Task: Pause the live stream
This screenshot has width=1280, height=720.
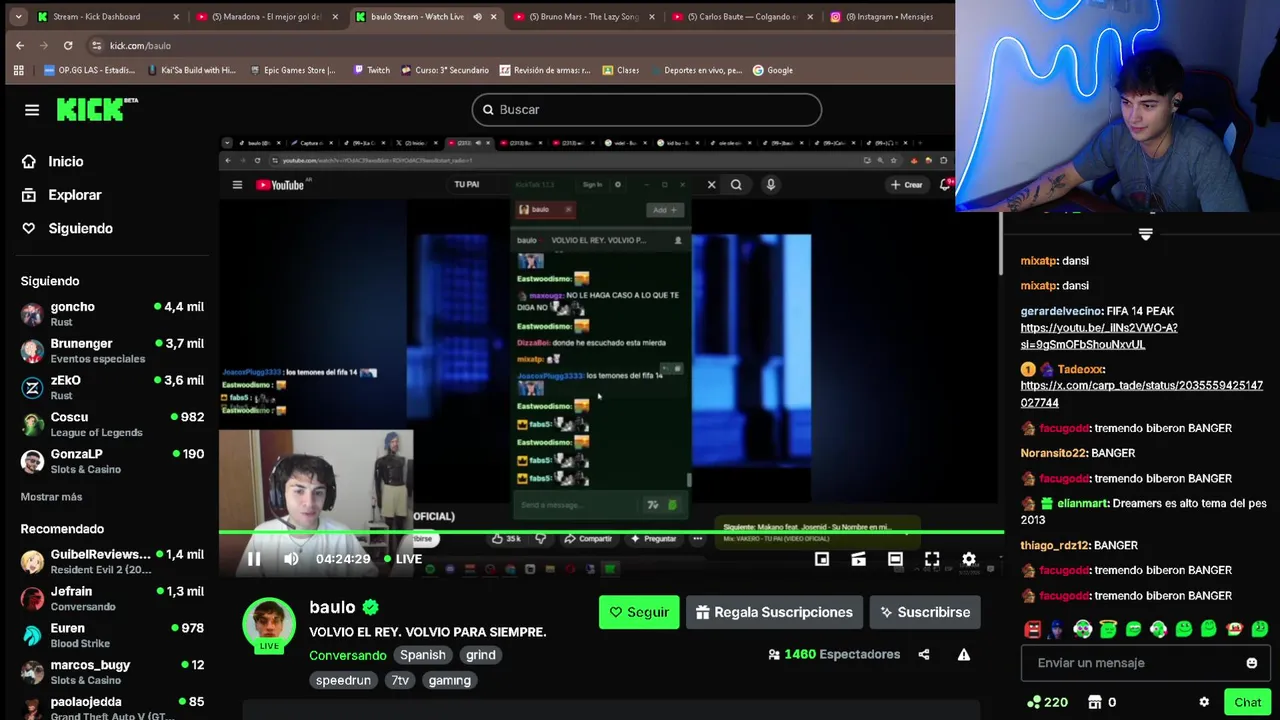Action: [x=254, y=559]
